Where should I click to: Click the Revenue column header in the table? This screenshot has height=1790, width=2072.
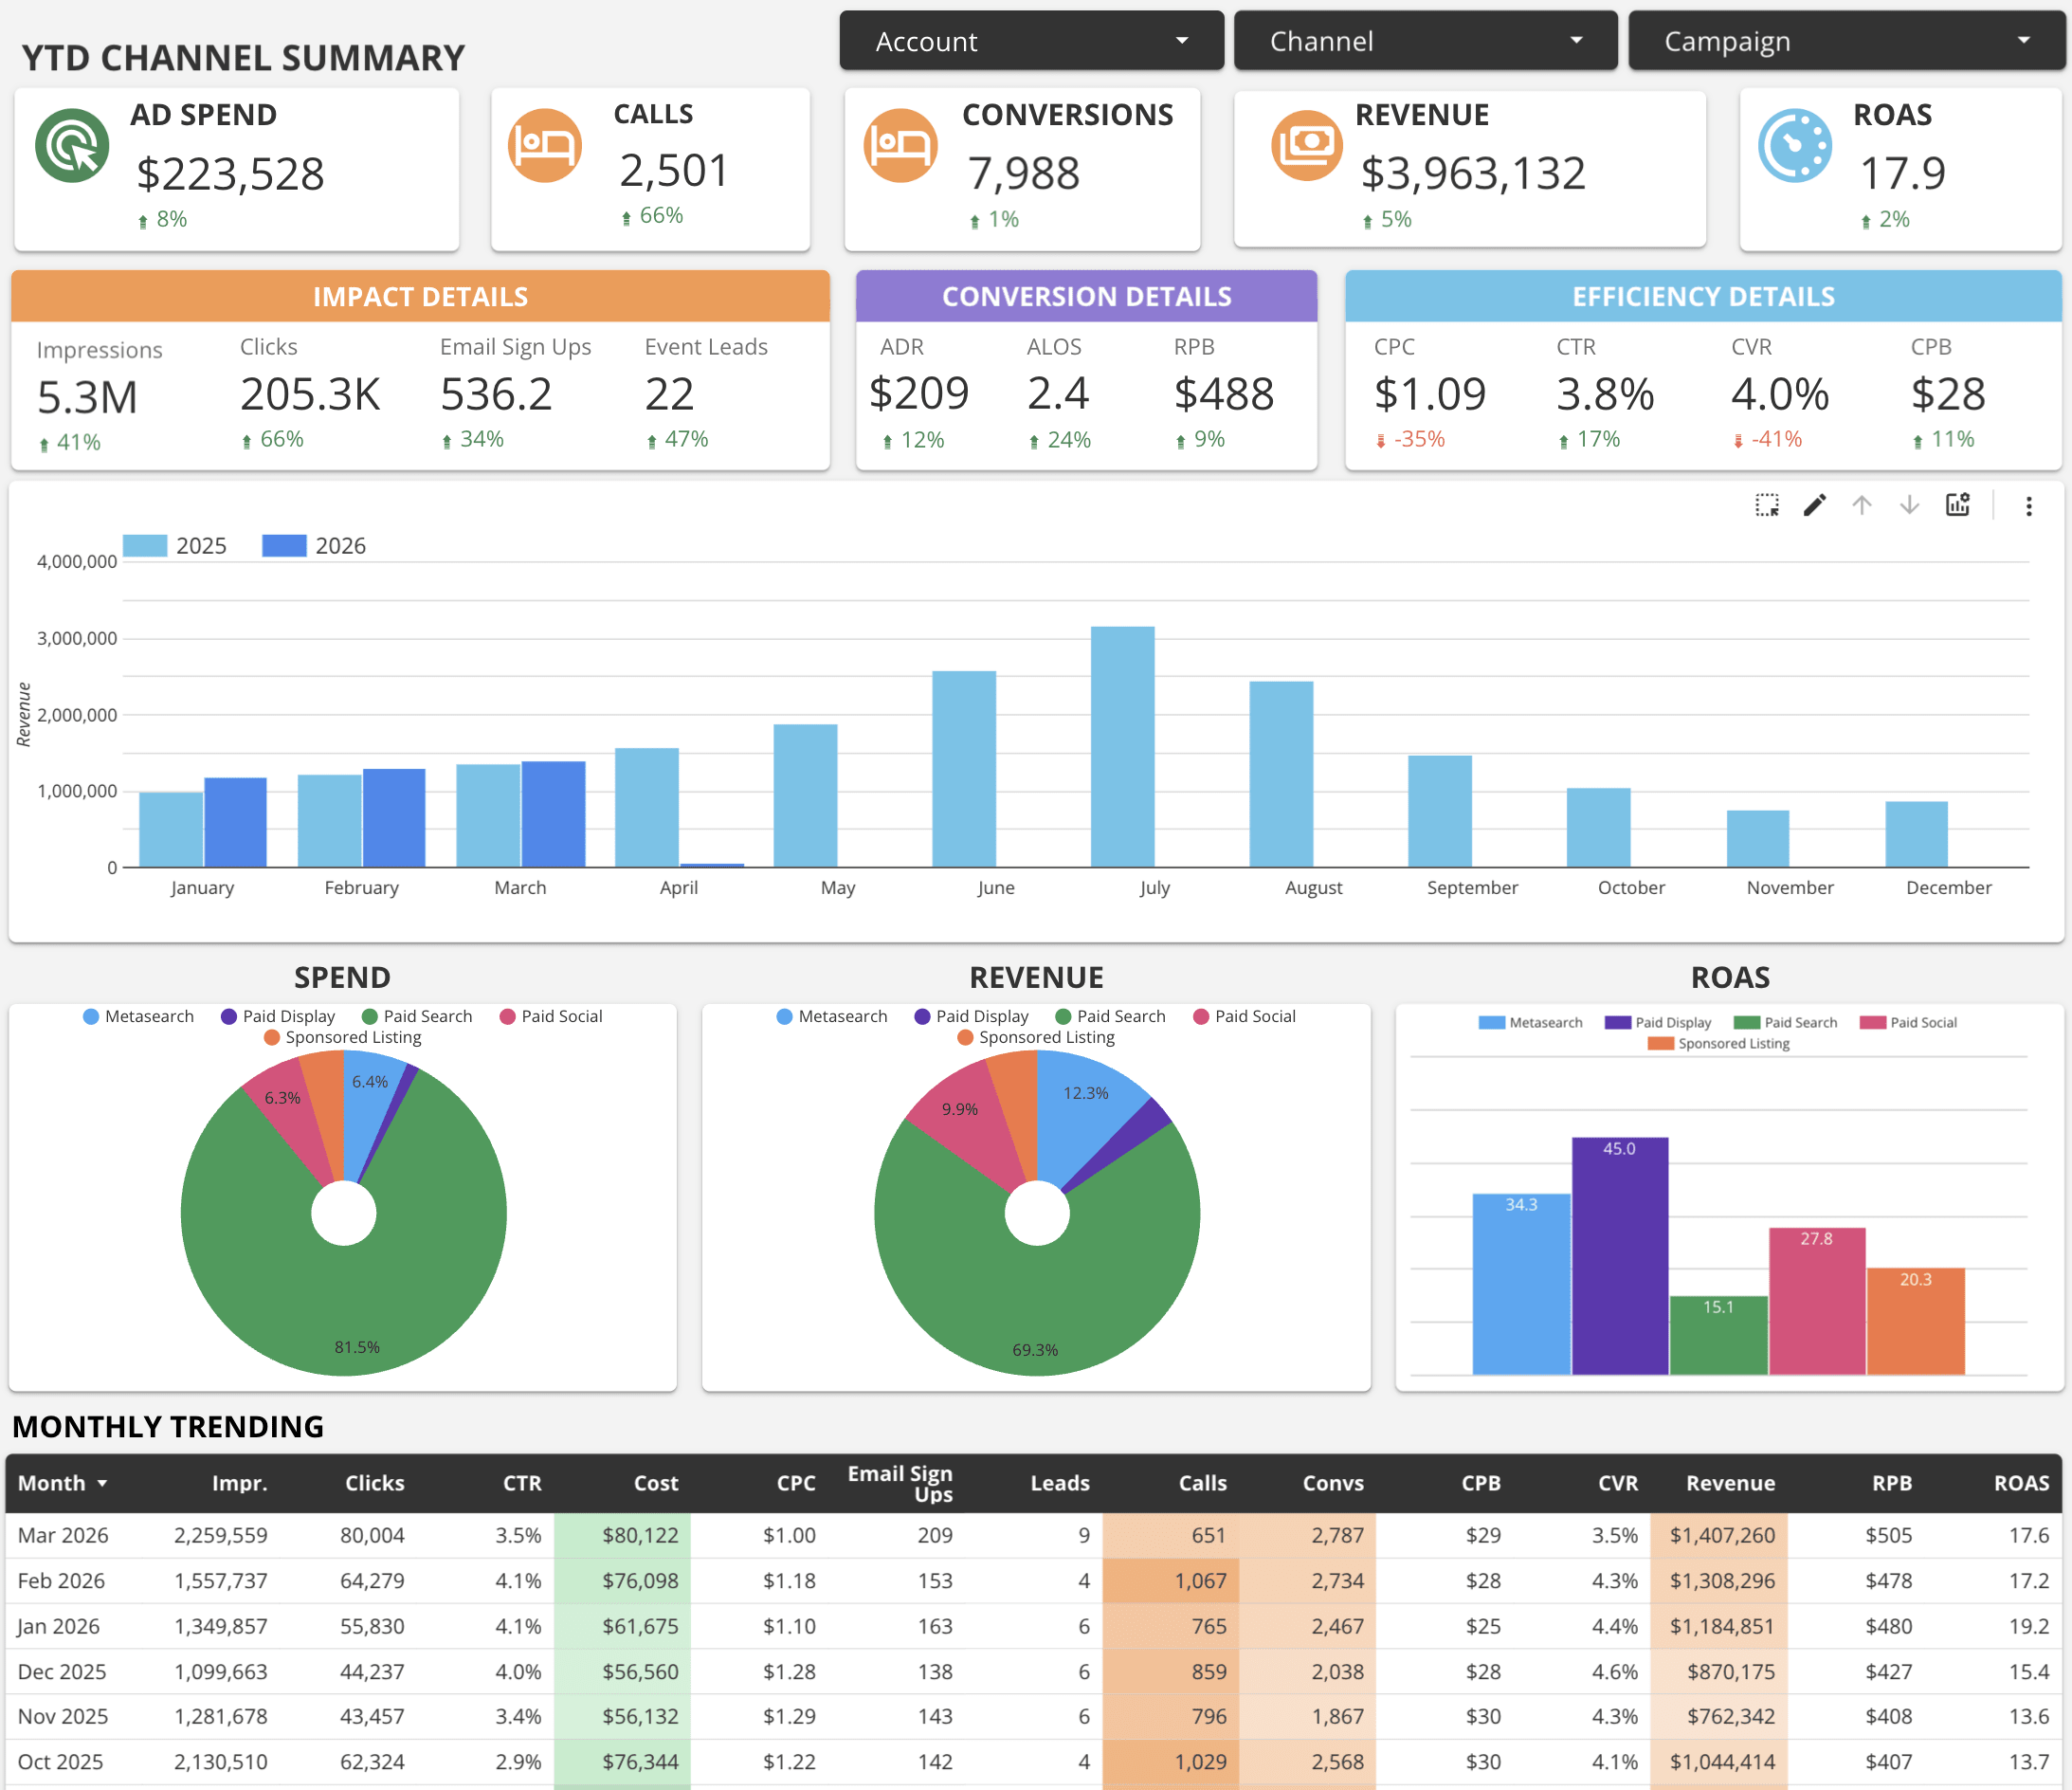[1731, 1484]
